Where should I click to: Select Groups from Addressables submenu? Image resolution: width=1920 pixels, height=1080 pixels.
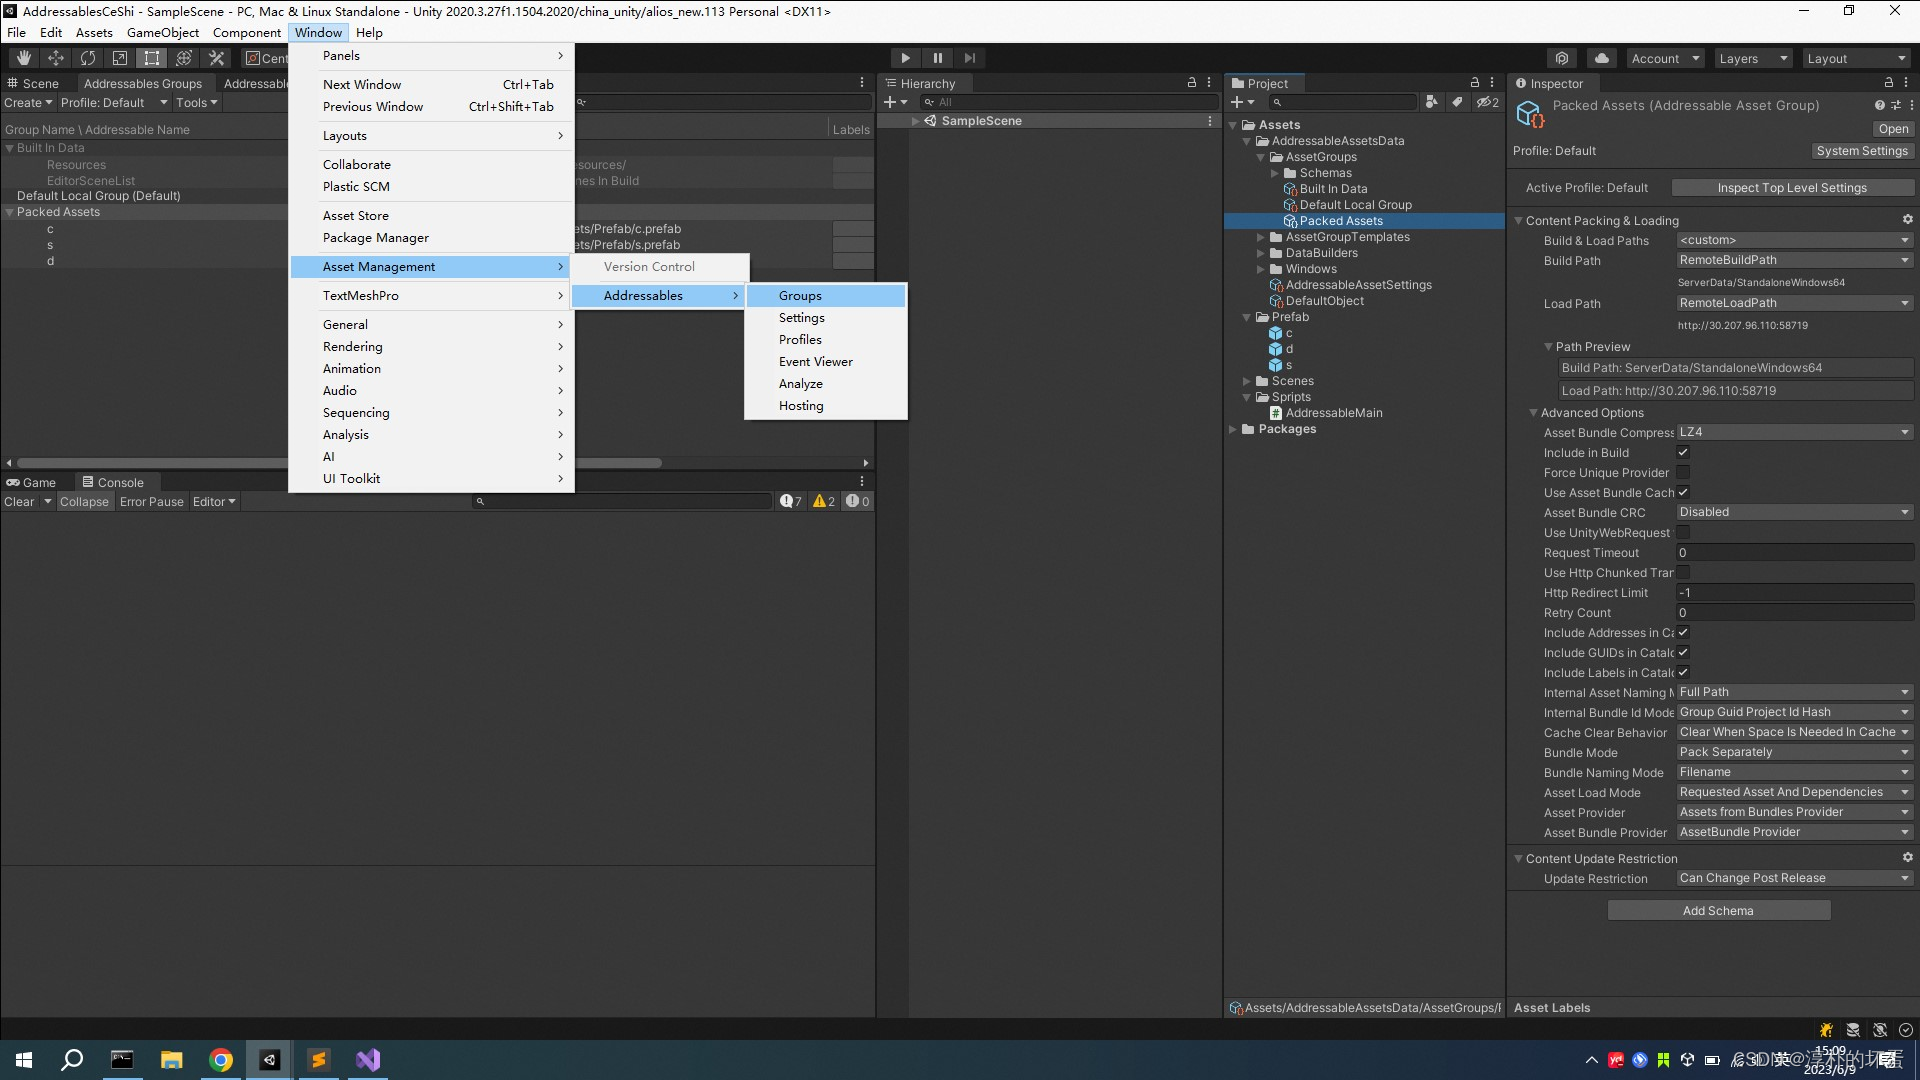(x=799, y=294)
